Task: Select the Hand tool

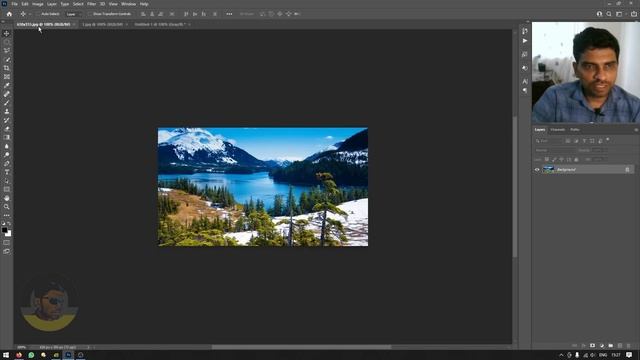Action: 7,198
